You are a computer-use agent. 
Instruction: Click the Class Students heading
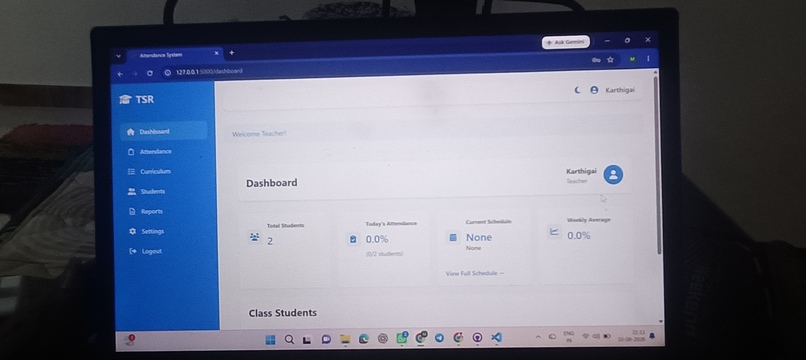tap(282, 313)
